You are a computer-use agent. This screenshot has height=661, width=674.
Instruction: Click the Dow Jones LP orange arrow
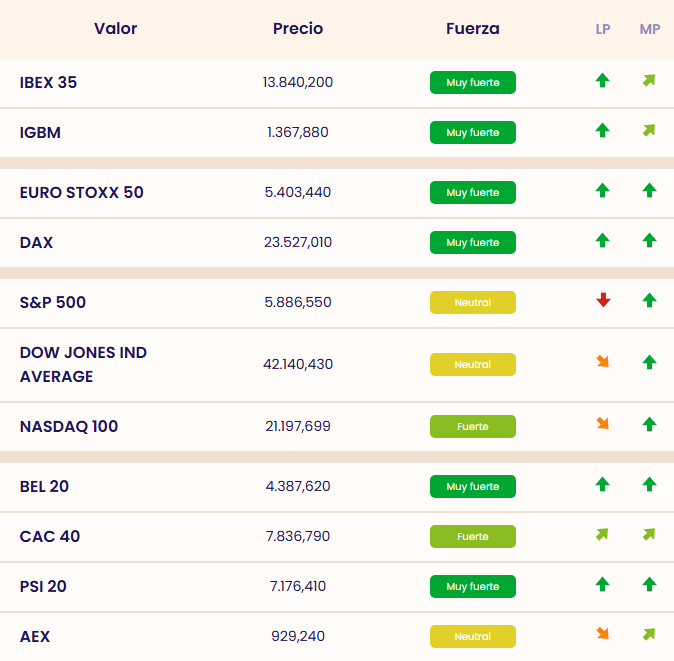tap(602, 362)
